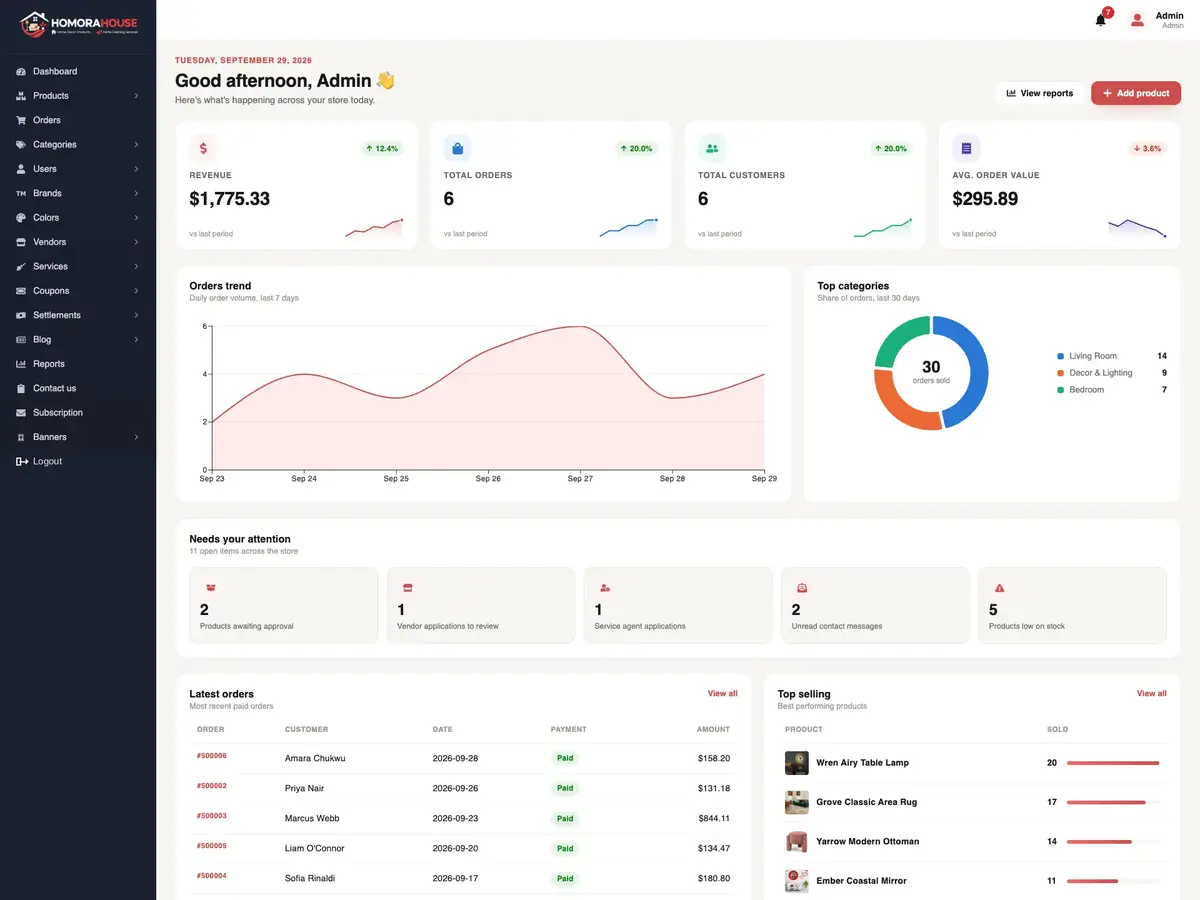Click the Subscription envelope icon
The height and width of the screenshot is (900, 1200).
coord(22,413)
